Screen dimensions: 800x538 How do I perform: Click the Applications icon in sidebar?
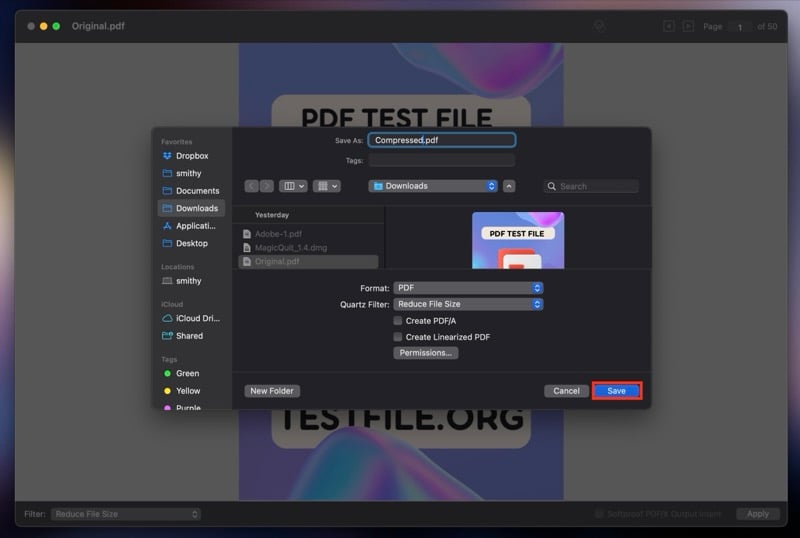tap(167, 226)
